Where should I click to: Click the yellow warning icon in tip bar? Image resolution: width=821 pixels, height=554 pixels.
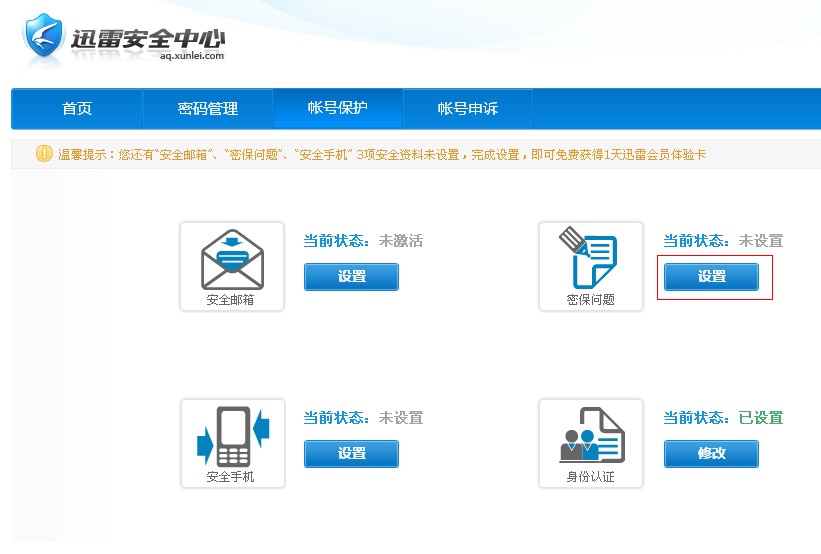44,154
